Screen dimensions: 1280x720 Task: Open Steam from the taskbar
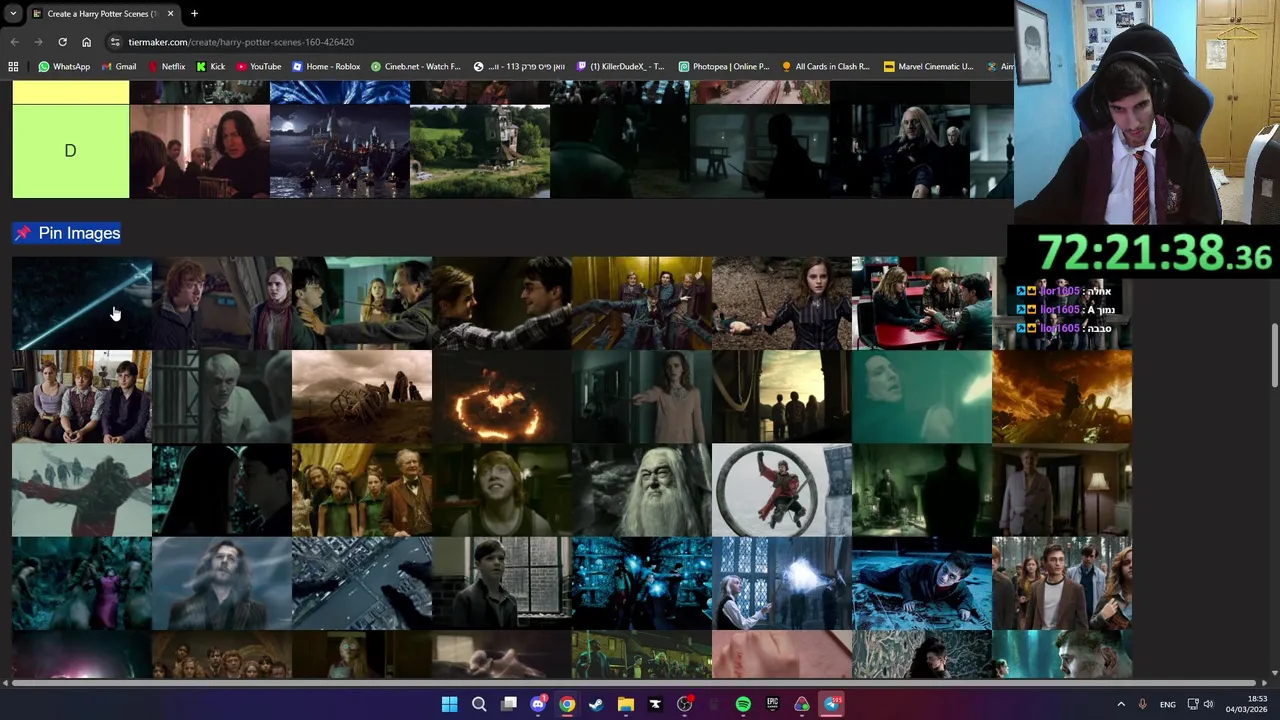pyautogui.click(x=596, y=704)
